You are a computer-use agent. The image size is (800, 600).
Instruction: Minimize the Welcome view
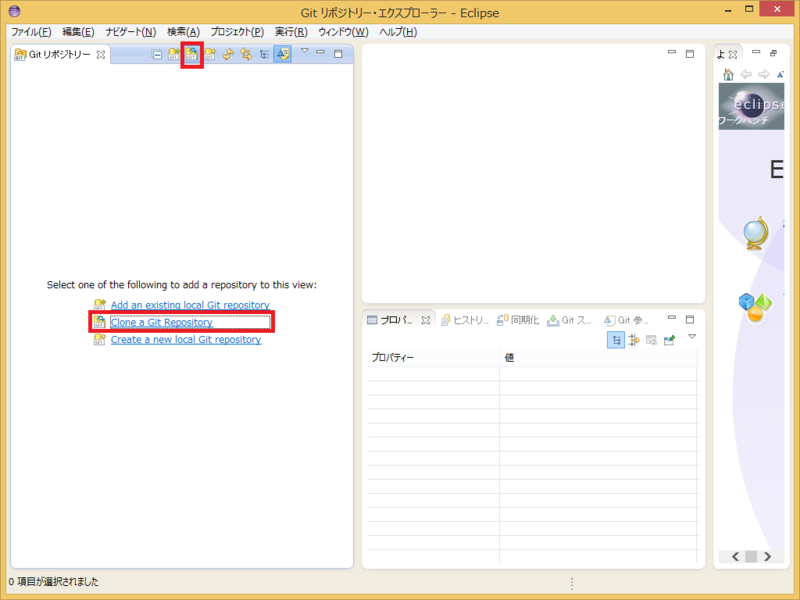coord(756,52)
